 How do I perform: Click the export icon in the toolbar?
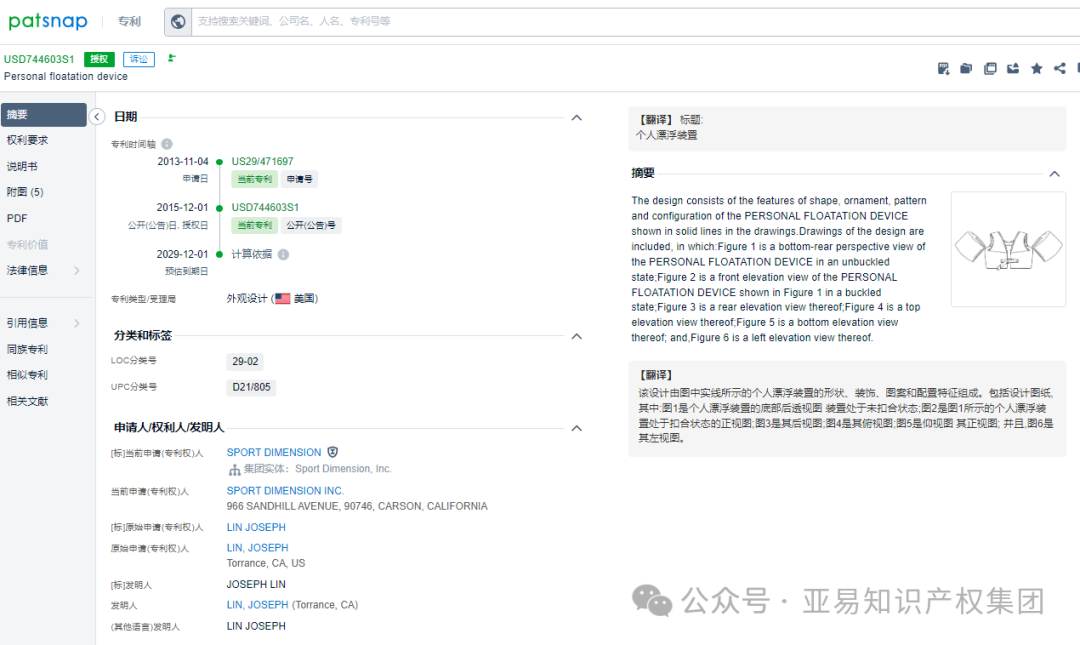pos(1013,68)
